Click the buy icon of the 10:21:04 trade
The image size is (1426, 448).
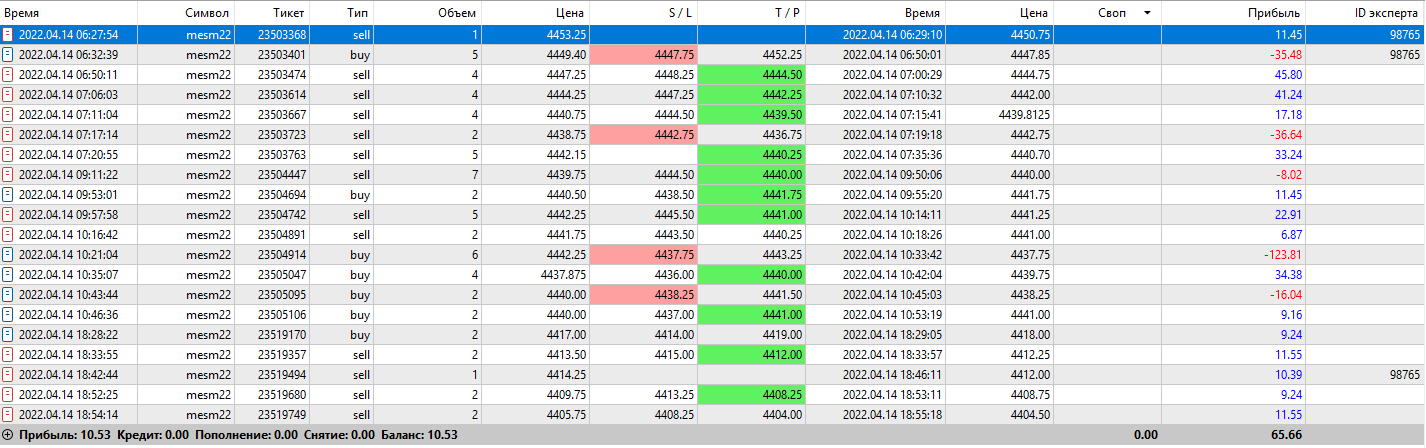point(8,254)
